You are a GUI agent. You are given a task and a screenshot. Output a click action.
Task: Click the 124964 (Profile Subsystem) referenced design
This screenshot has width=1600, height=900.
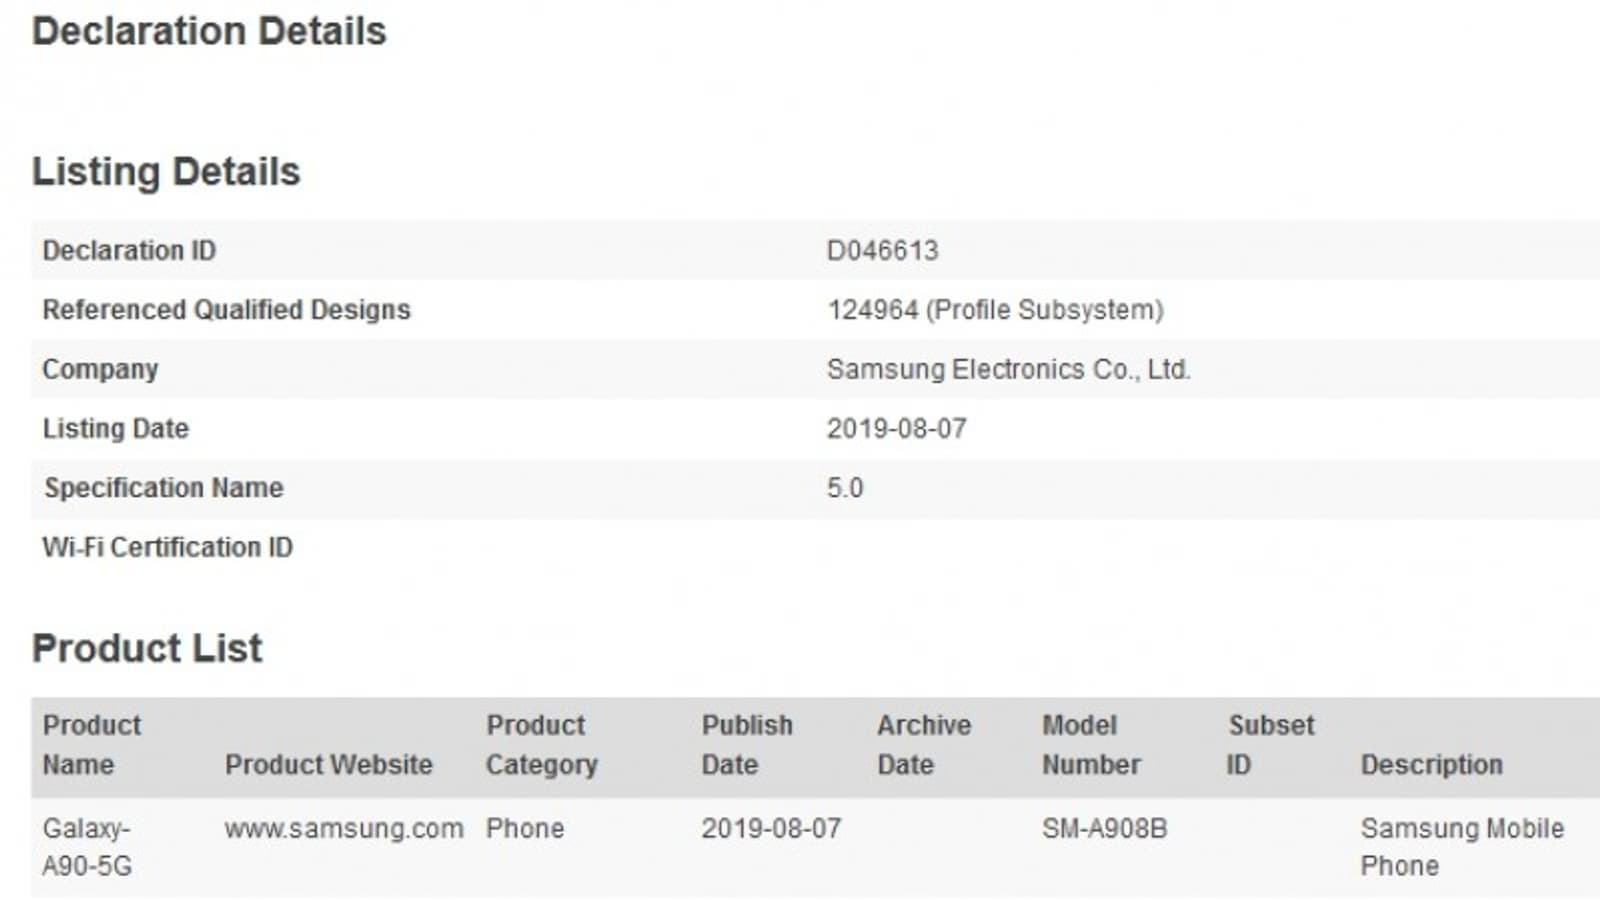[x=995, y=310]
